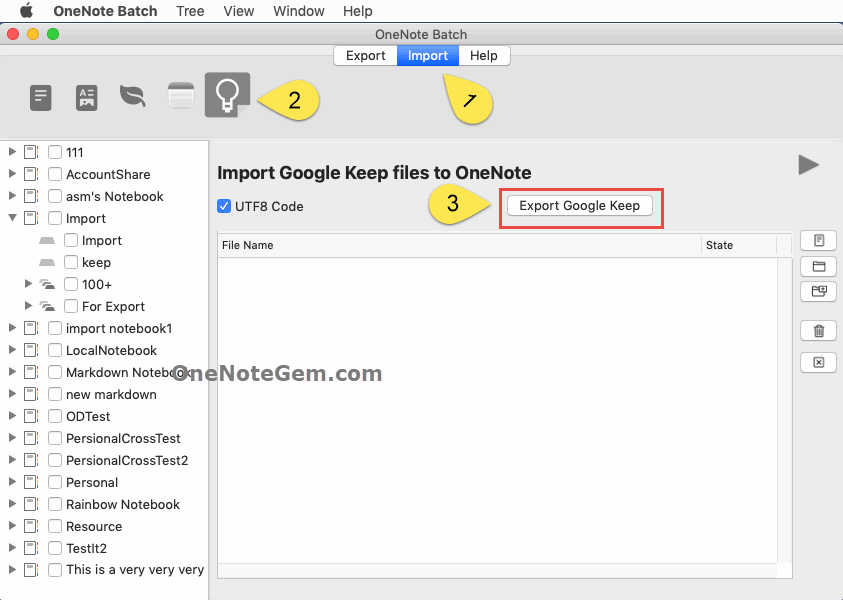Check the asm's Notebook checkbox

pos(55,196)
